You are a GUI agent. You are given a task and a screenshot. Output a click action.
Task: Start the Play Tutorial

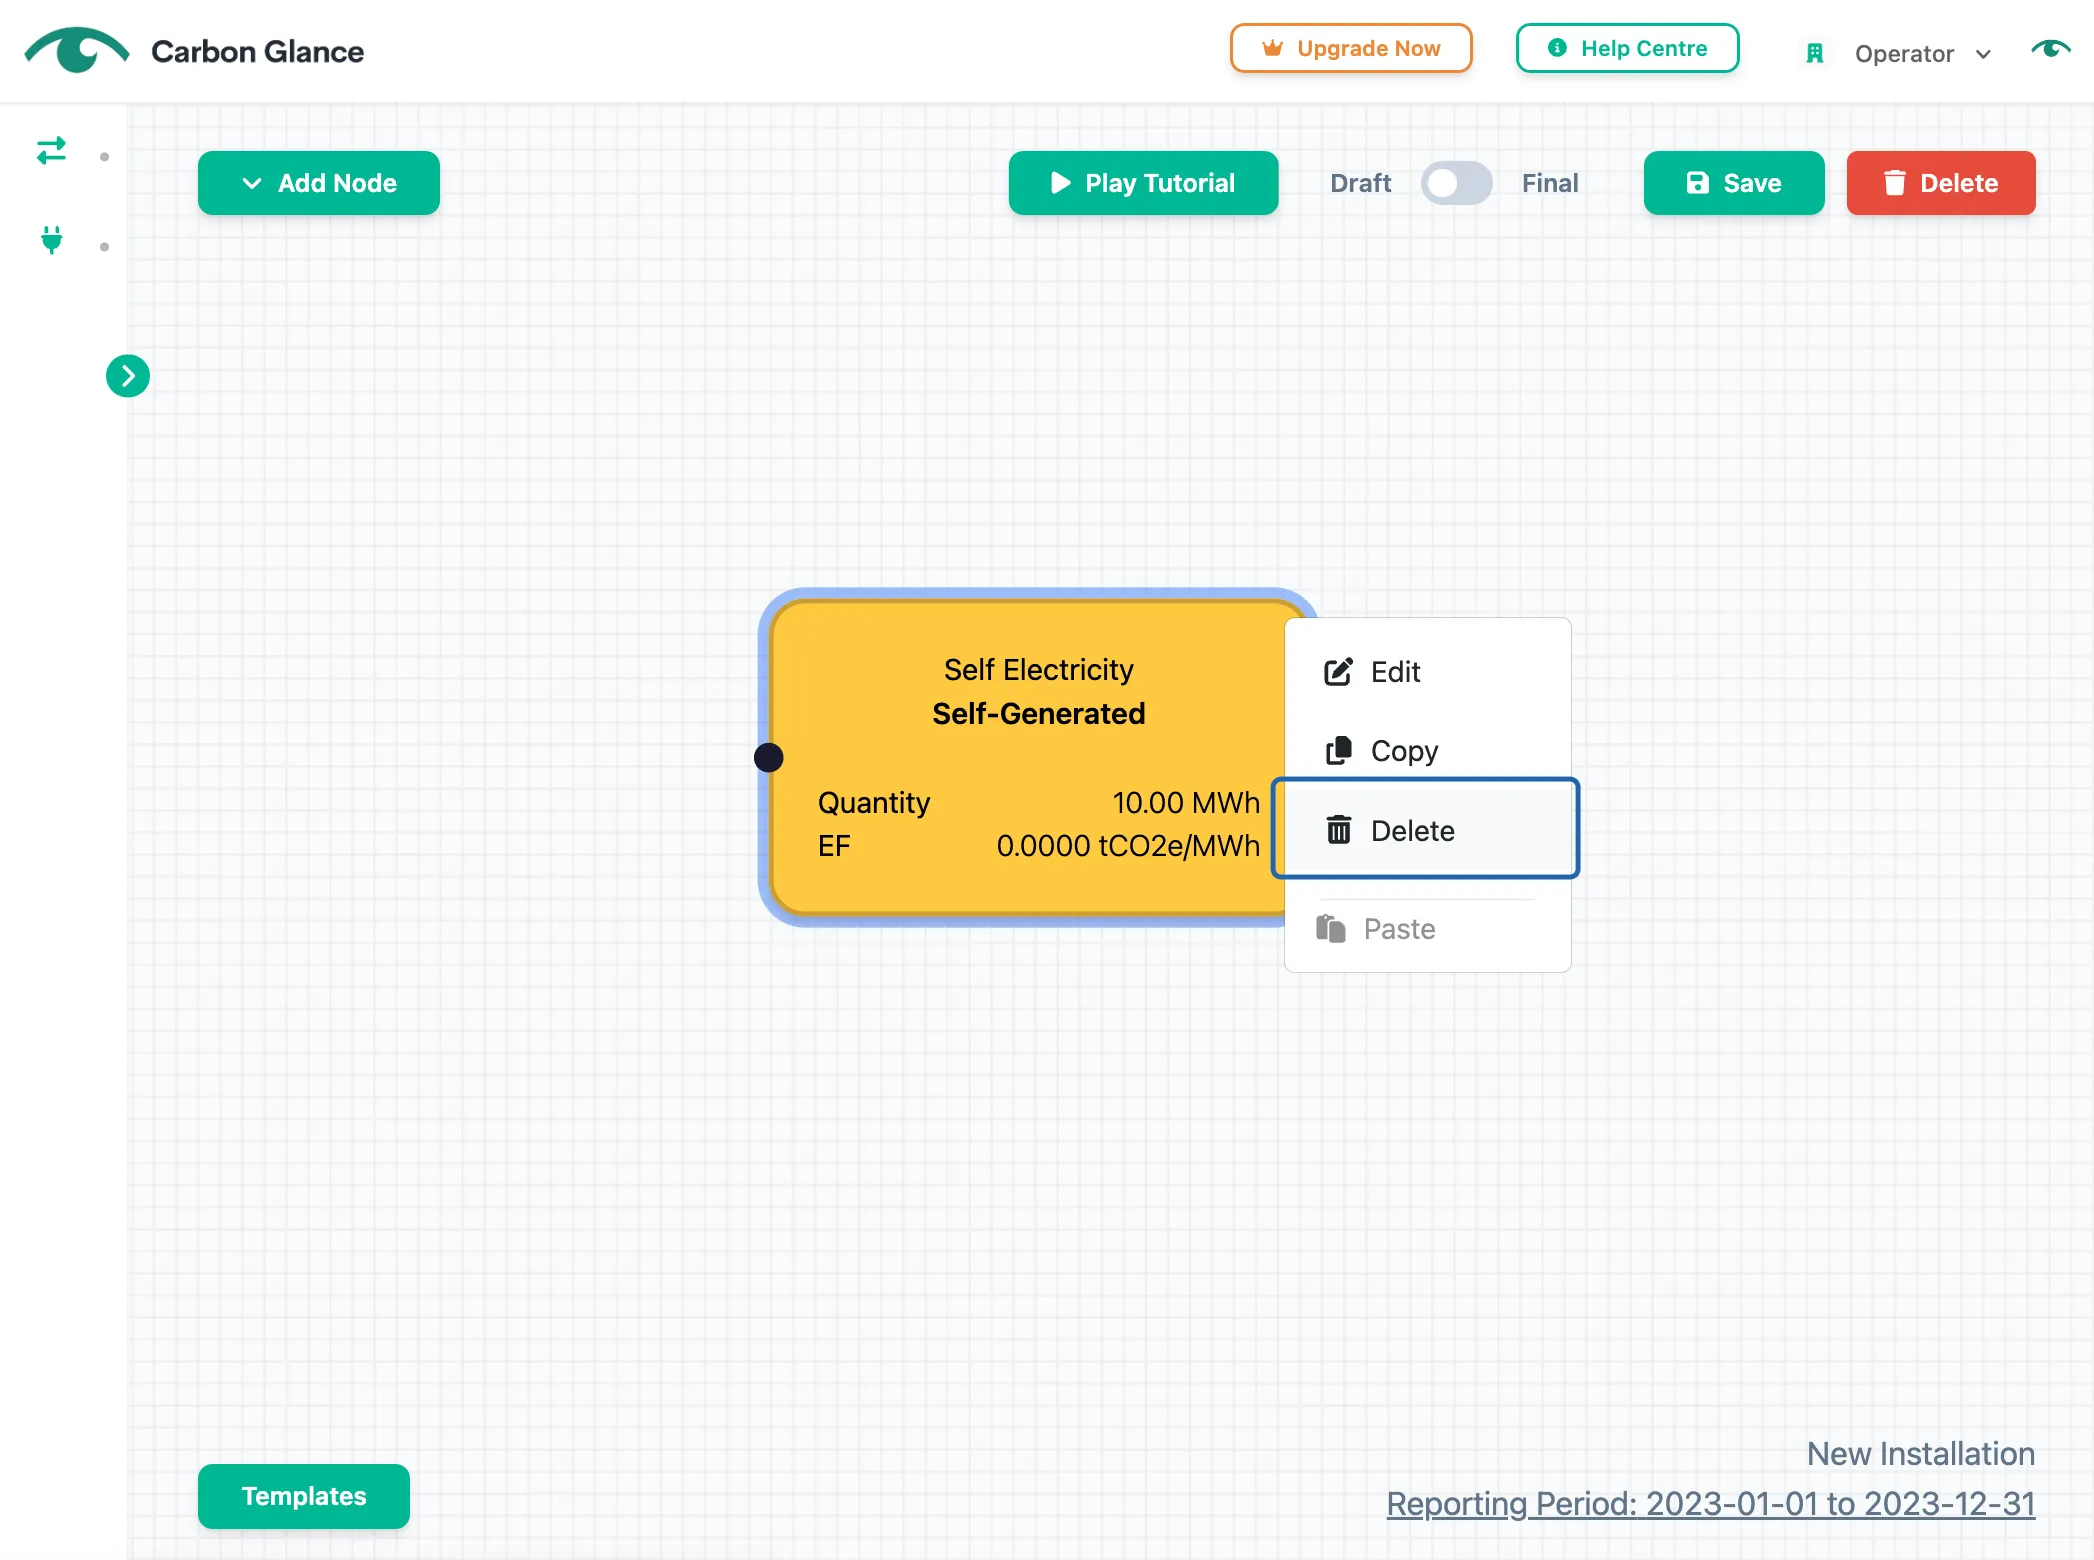(1143, 183)
